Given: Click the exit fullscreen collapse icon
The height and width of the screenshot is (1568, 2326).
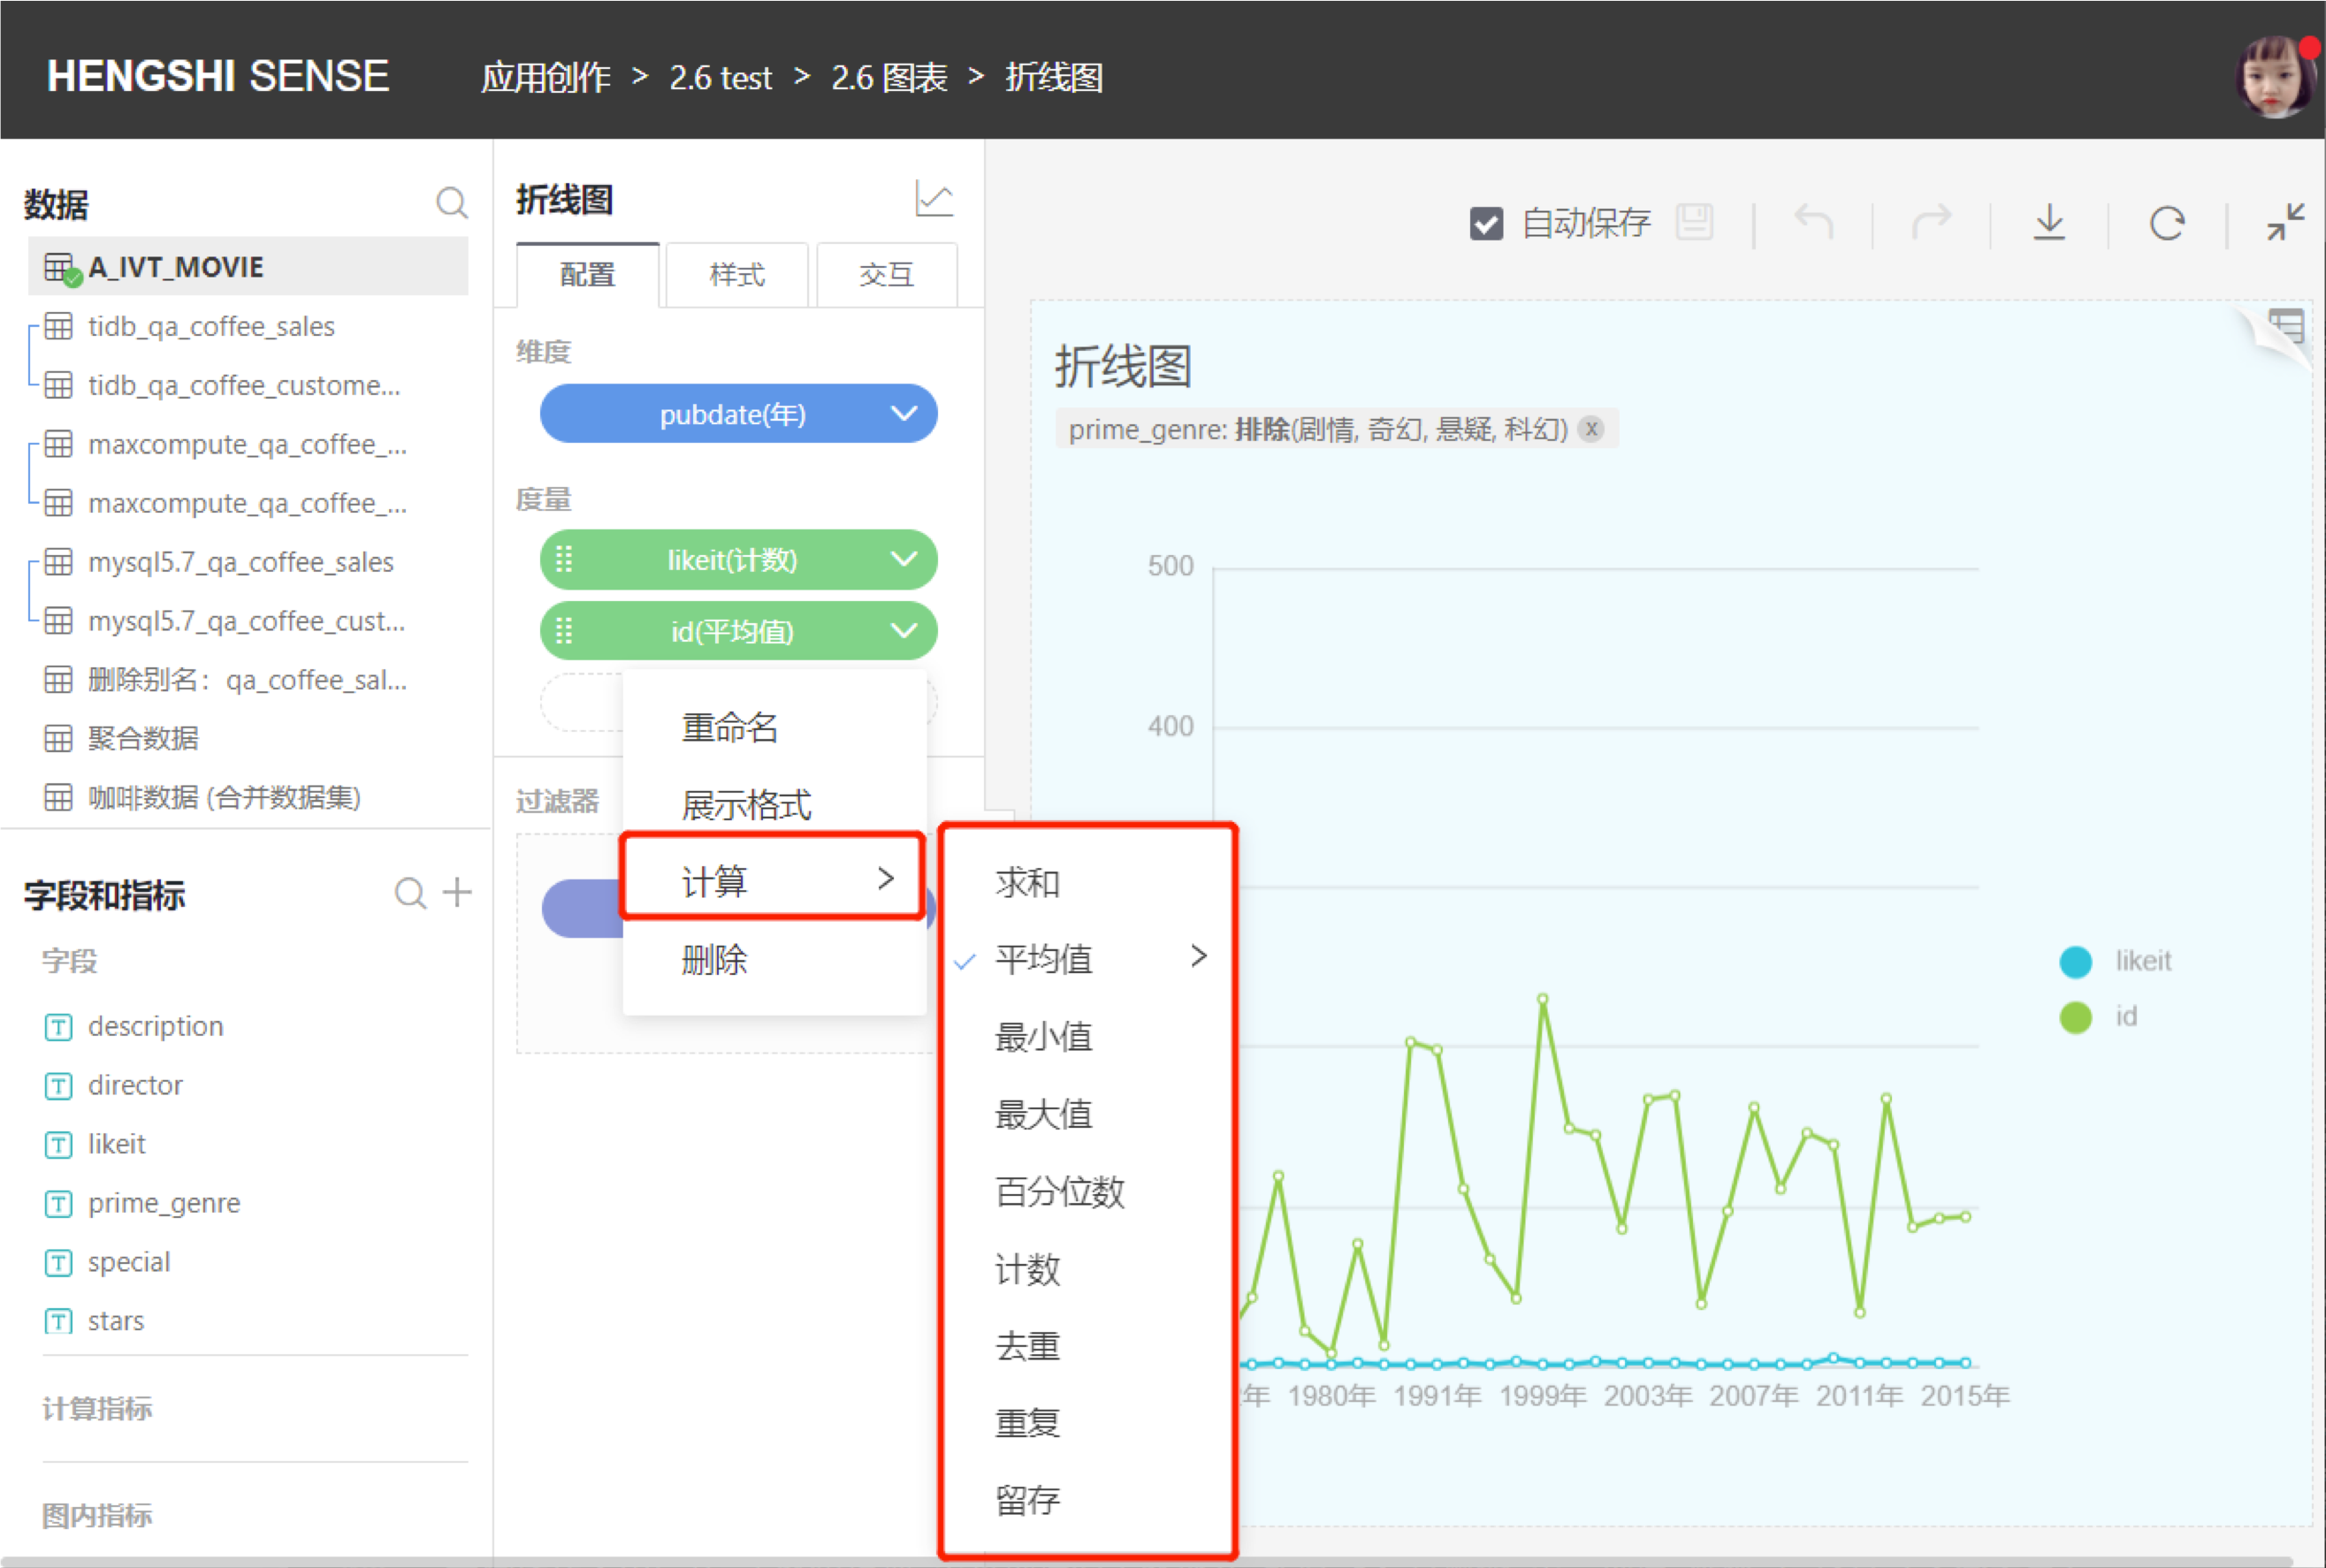Looking at the screenshot, I should 2285,221.
